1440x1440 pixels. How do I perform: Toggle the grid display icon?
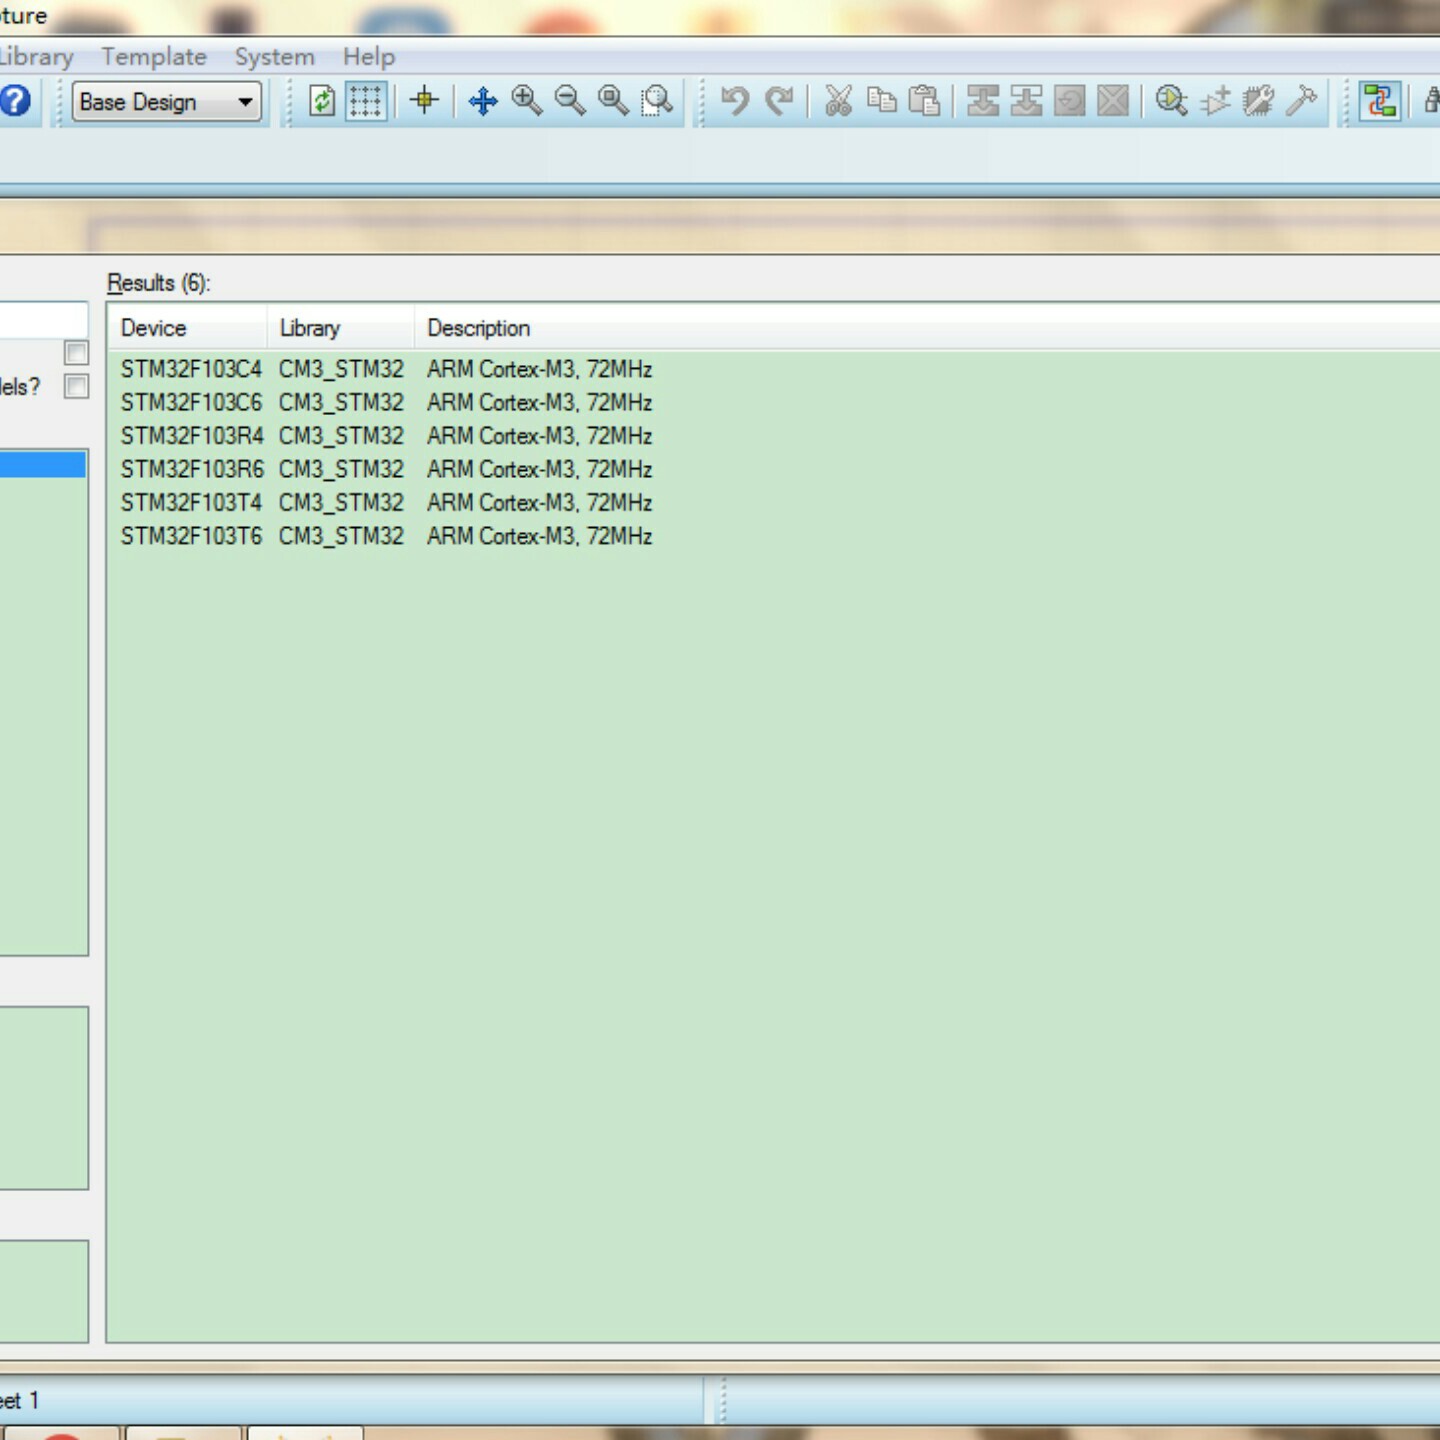coord(365,101)
